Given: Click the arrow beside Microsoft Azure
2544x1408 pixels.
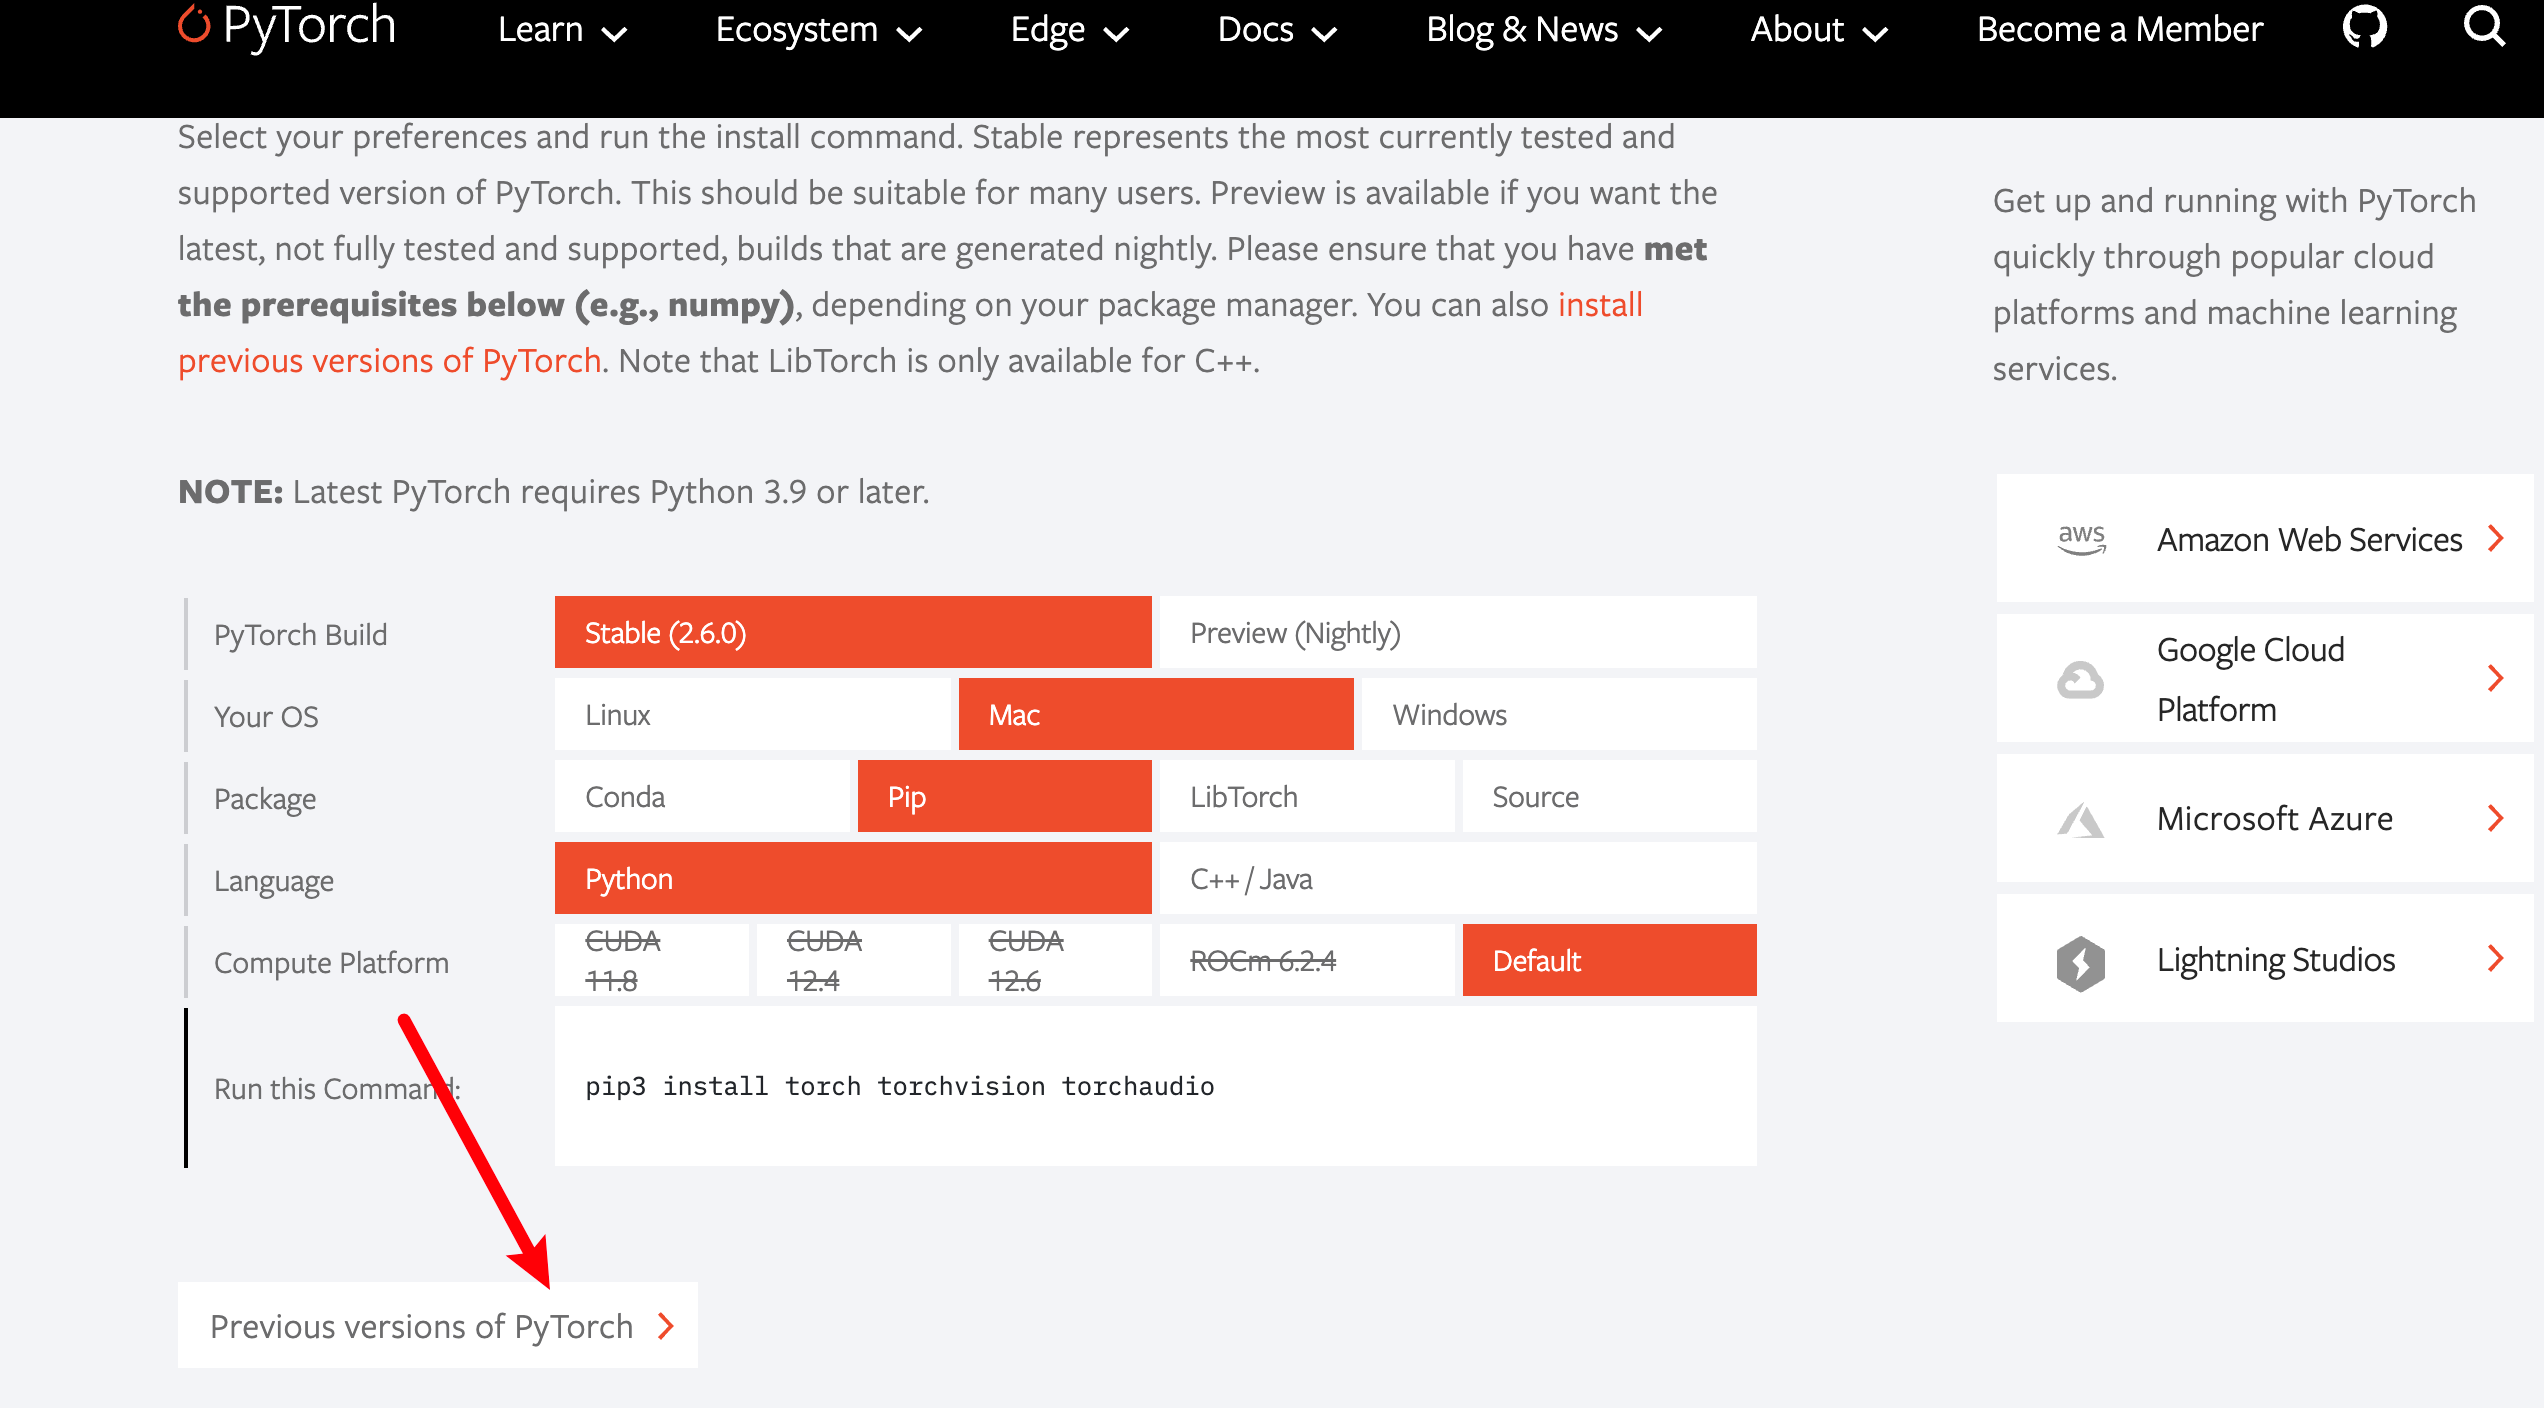Looking at the screenshot, I should tap(2496, 818).
